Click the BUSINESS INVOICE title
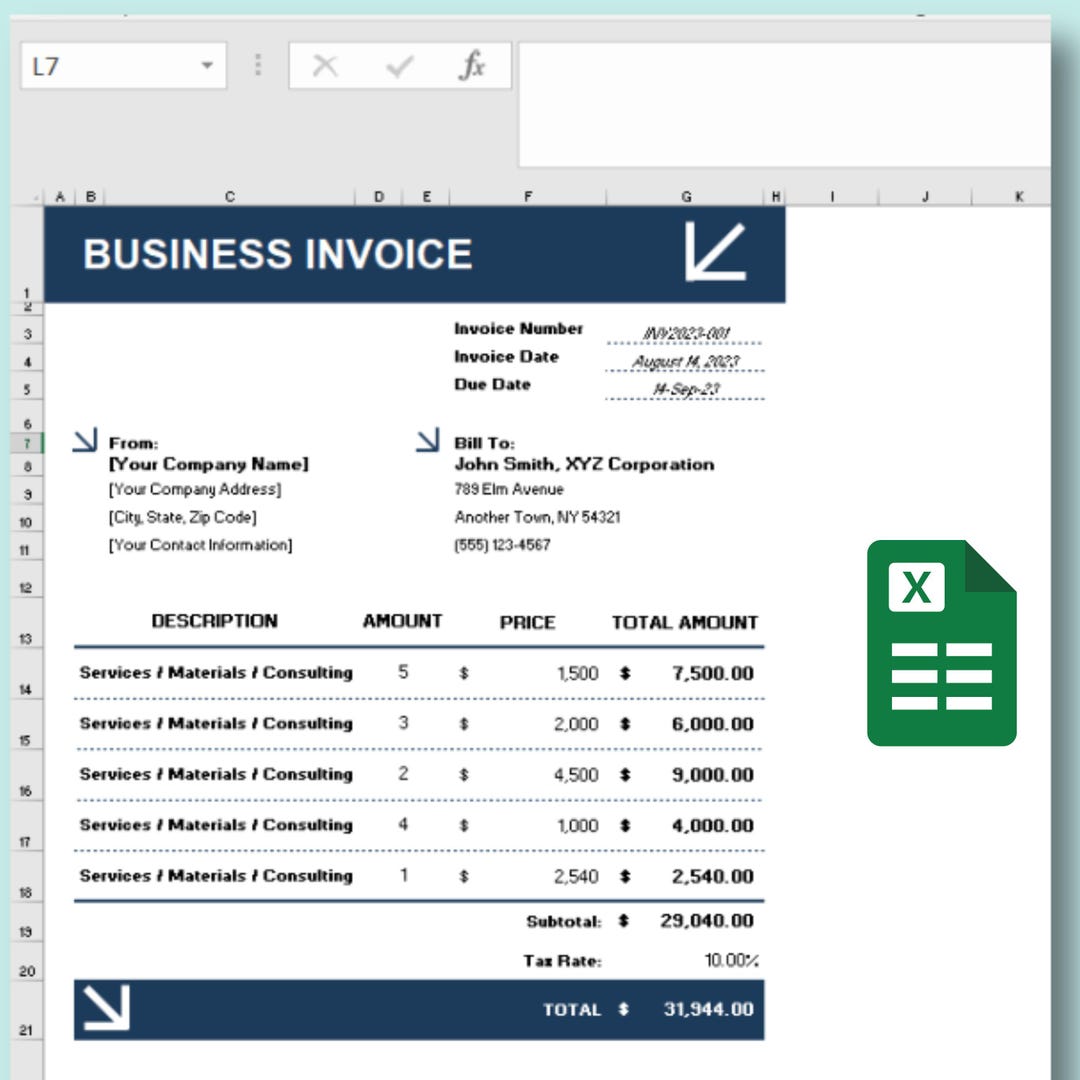Image resolution: width=1080 pixels, height=1080 pixels. click(x=278, y=253)
